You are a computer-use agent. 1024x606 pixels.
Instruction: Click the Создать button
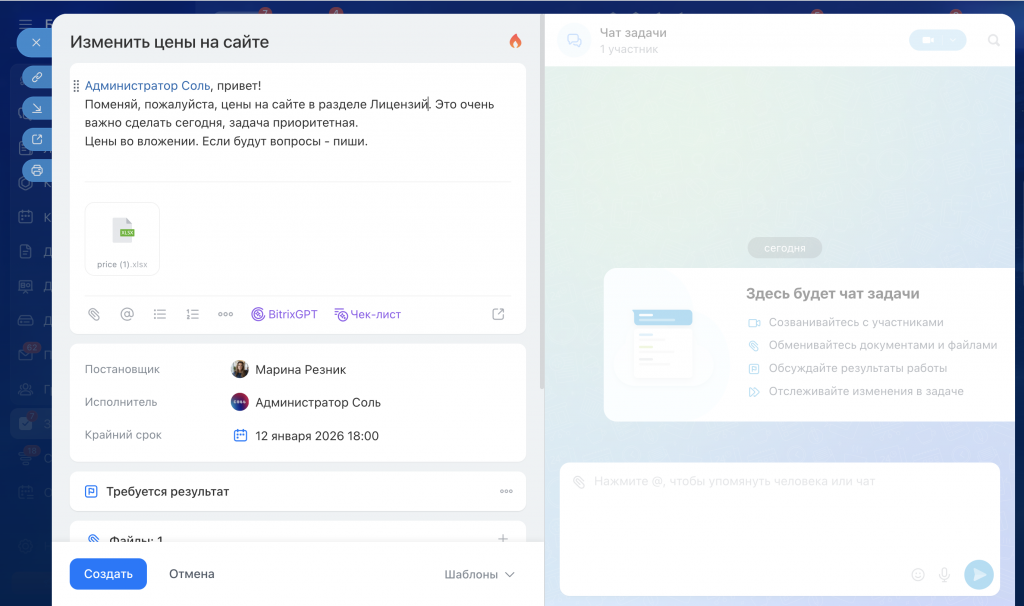pyautogui.click(x=108, y=574)
